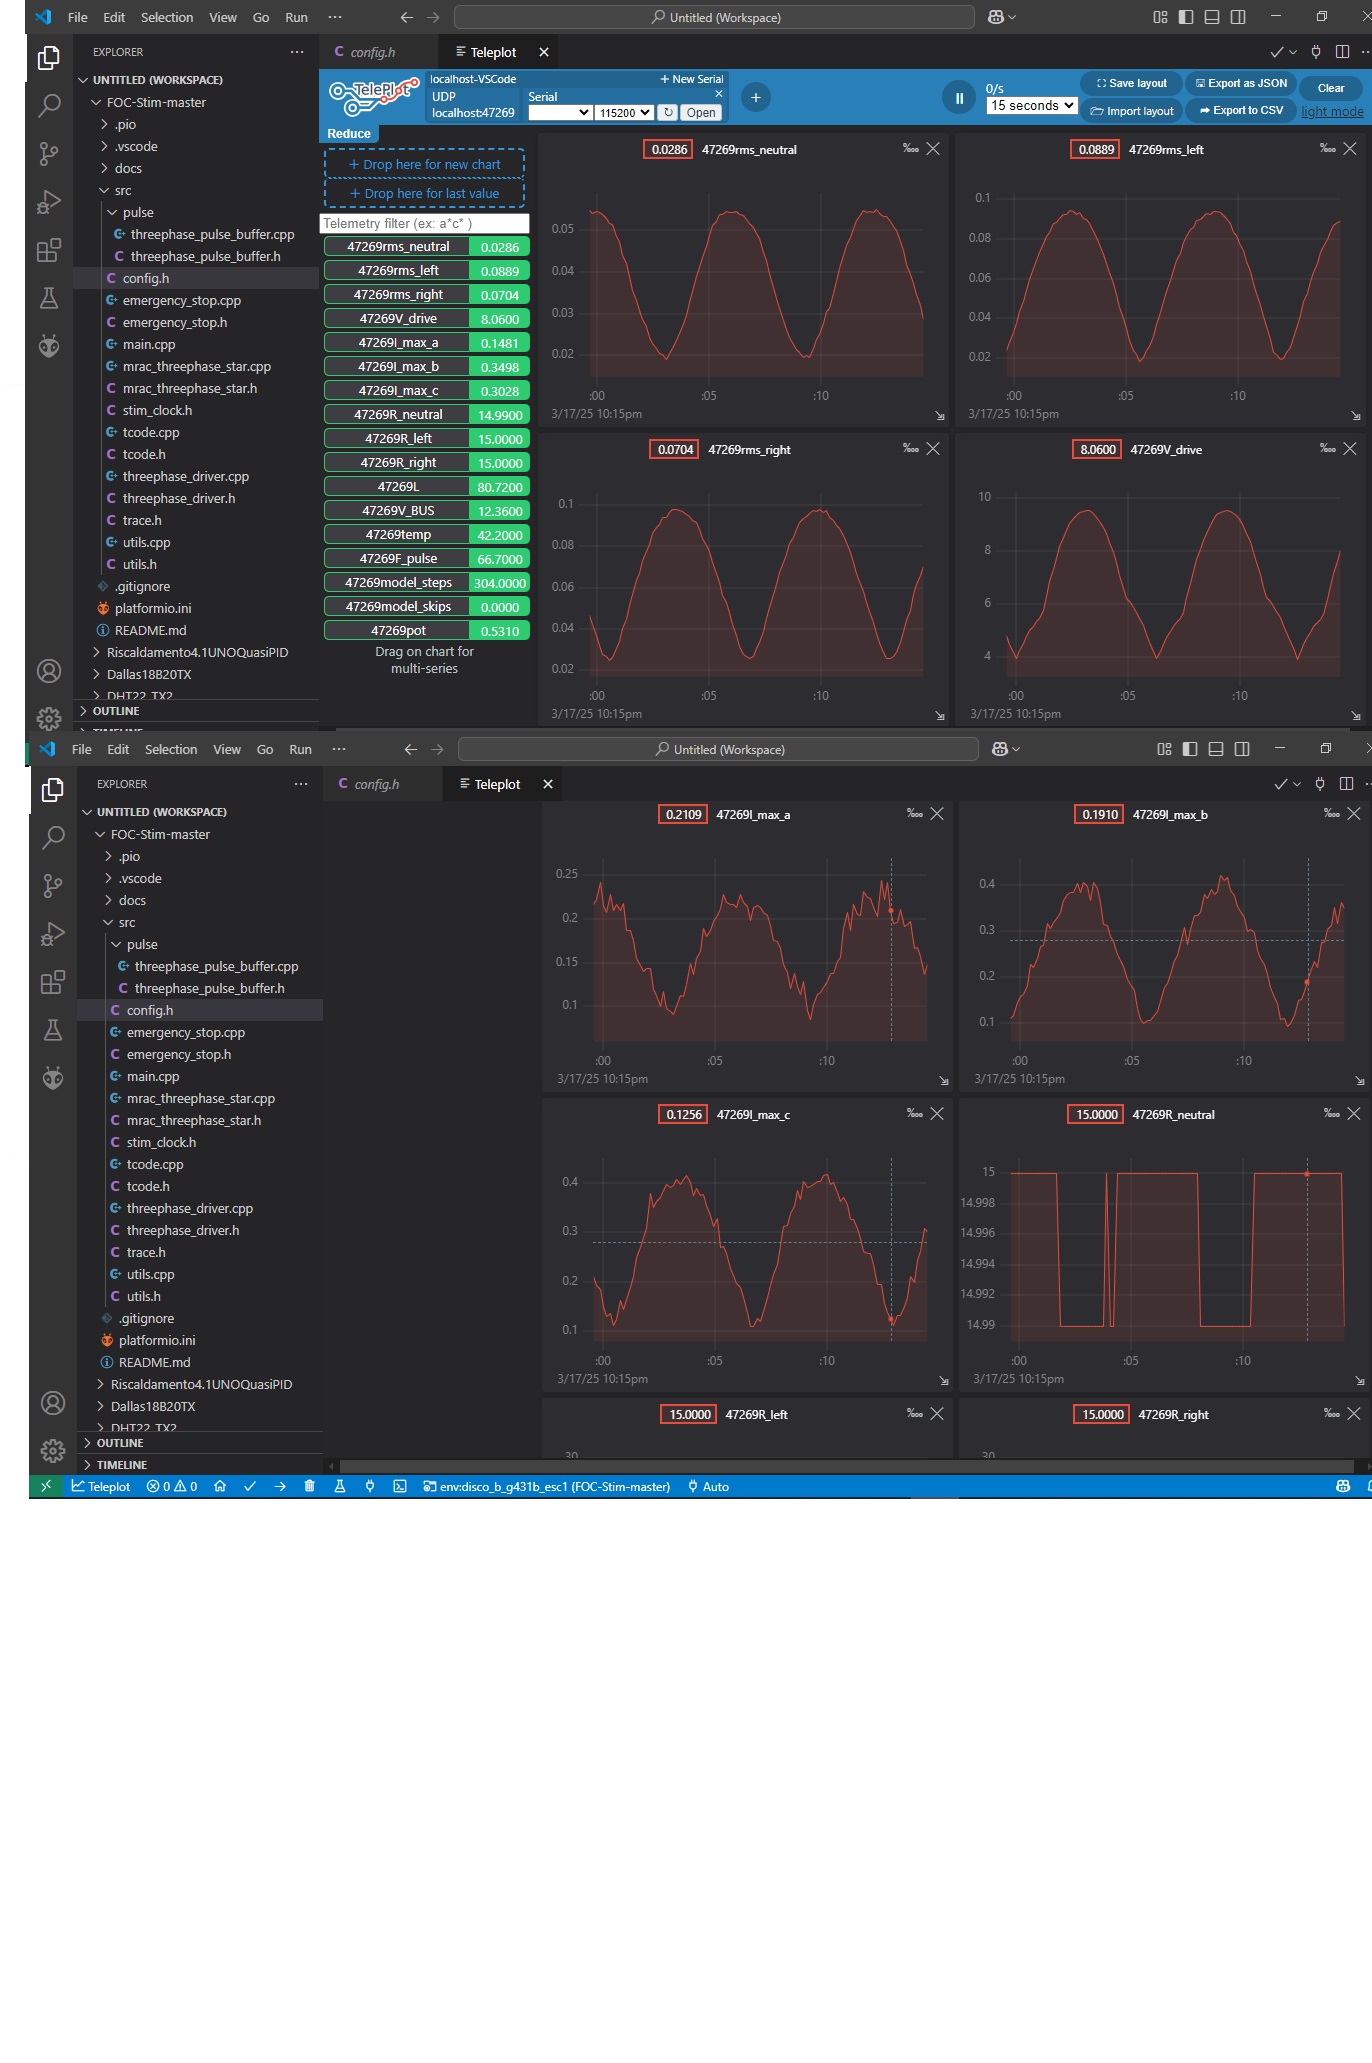
Task: Click the round plus button in Teleplot header
Action: 756,97
